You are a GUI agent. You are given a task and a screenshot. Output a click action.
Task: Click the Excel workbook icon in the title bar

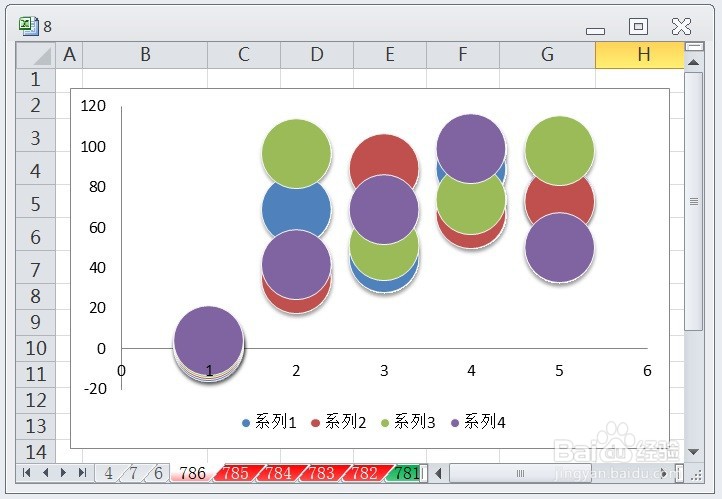click(29, 26)
